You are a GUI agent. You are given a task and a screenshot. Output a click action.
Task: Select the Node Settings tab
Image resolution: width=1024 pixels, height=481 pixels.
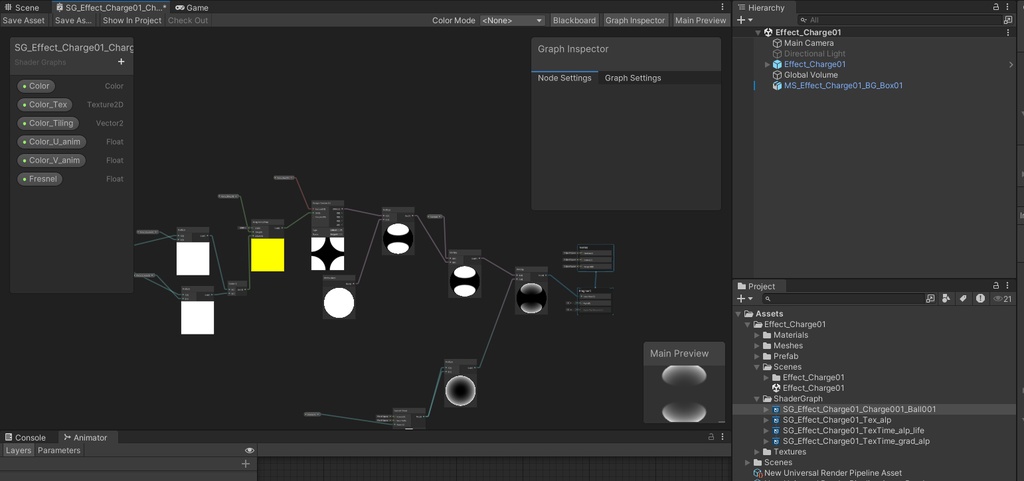(564, 78)
